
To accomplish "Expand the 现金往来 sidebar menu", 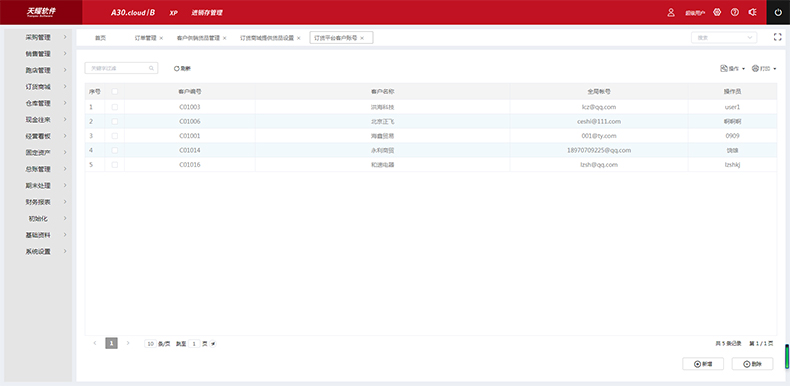I will coord(38,119).
